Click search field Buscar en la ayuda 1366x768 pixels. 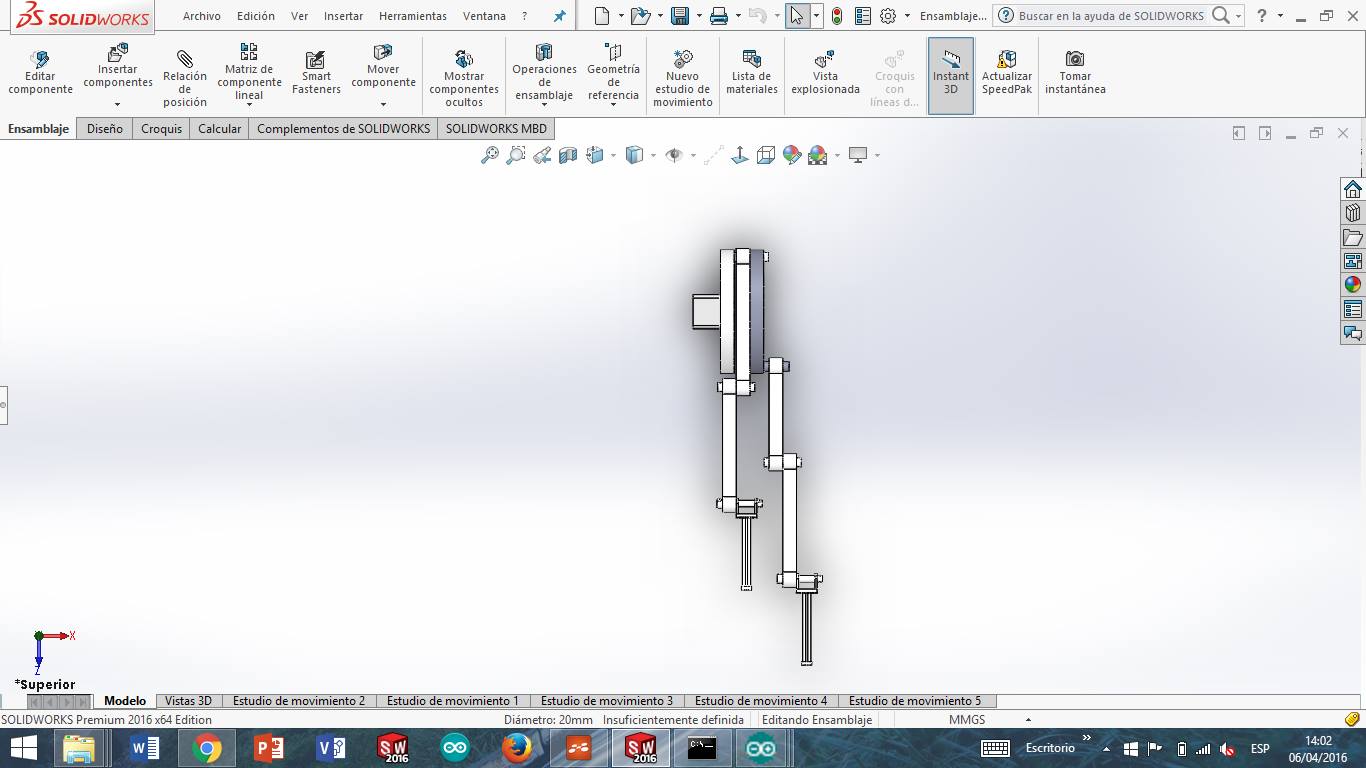point(1113,16)
